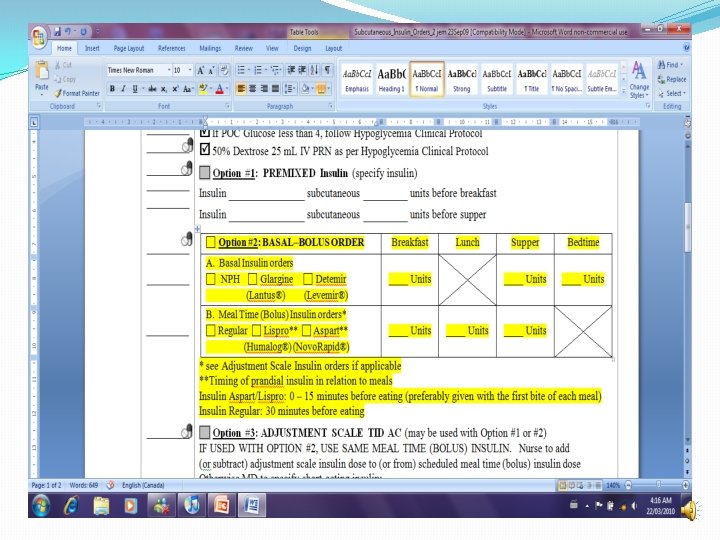Check the Aspart checkbox
Viewport: 720px width, 540px height.
[306, 330]
